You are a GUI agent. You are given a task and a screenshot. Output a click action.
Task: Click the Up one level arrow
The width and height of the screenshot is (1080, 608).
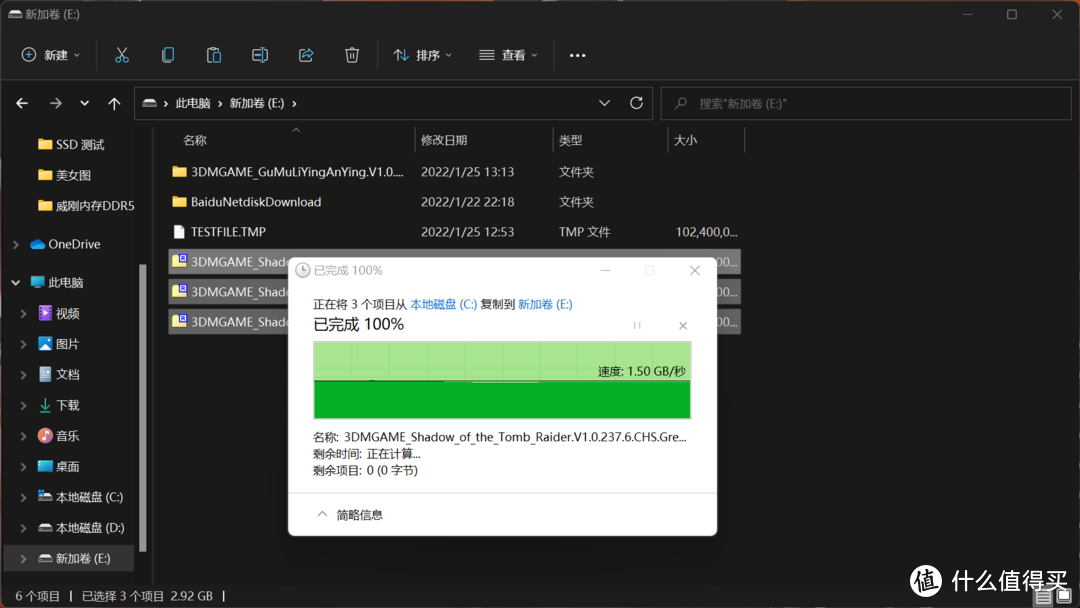tap(114, 102)
